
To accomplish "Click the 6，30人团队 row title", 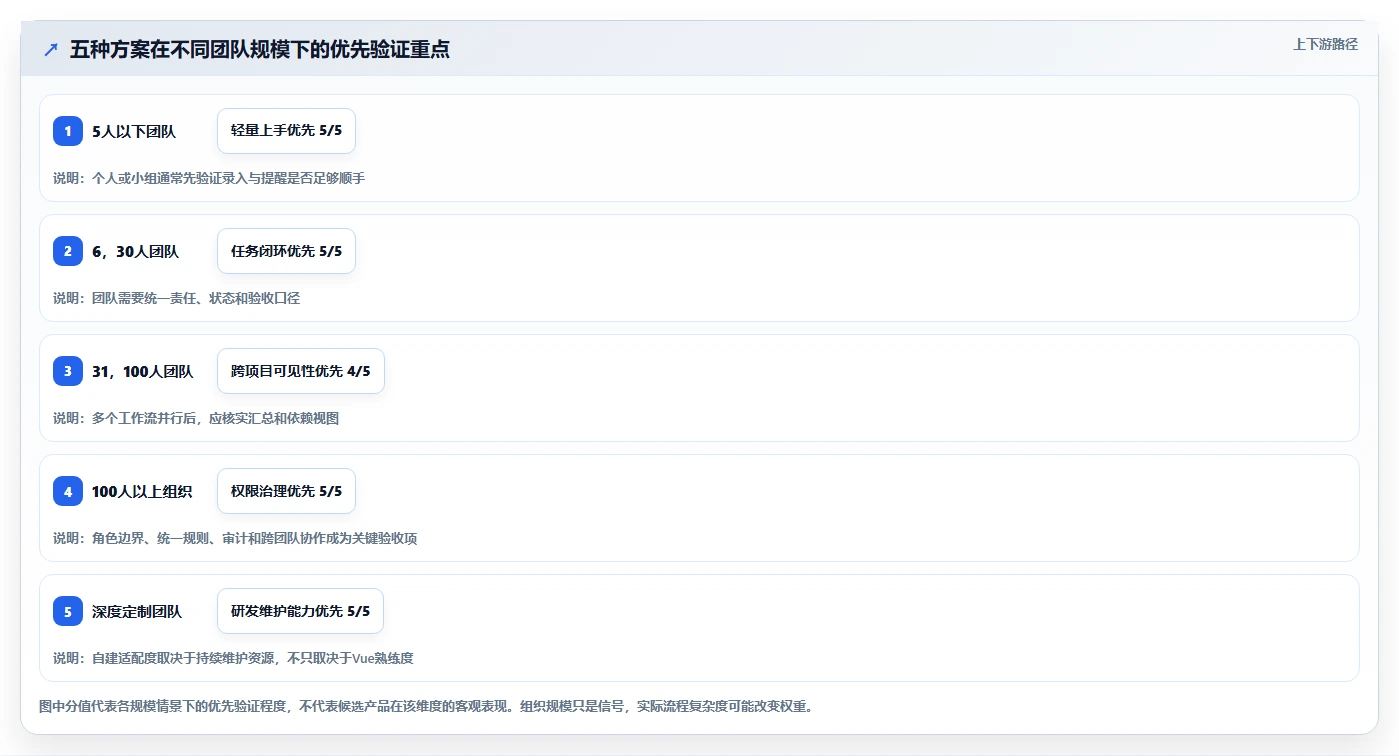I will [x=135, y=252].
